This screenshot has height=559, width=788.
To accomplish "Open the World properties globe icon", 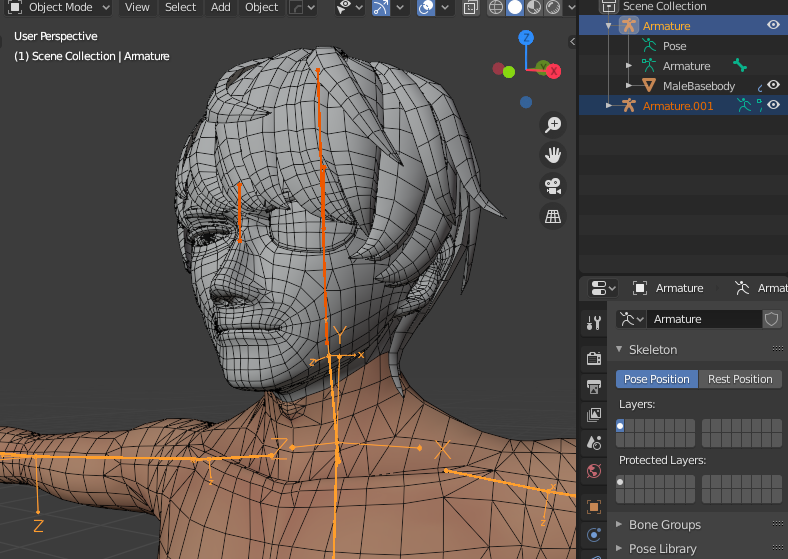I will 594,470.
